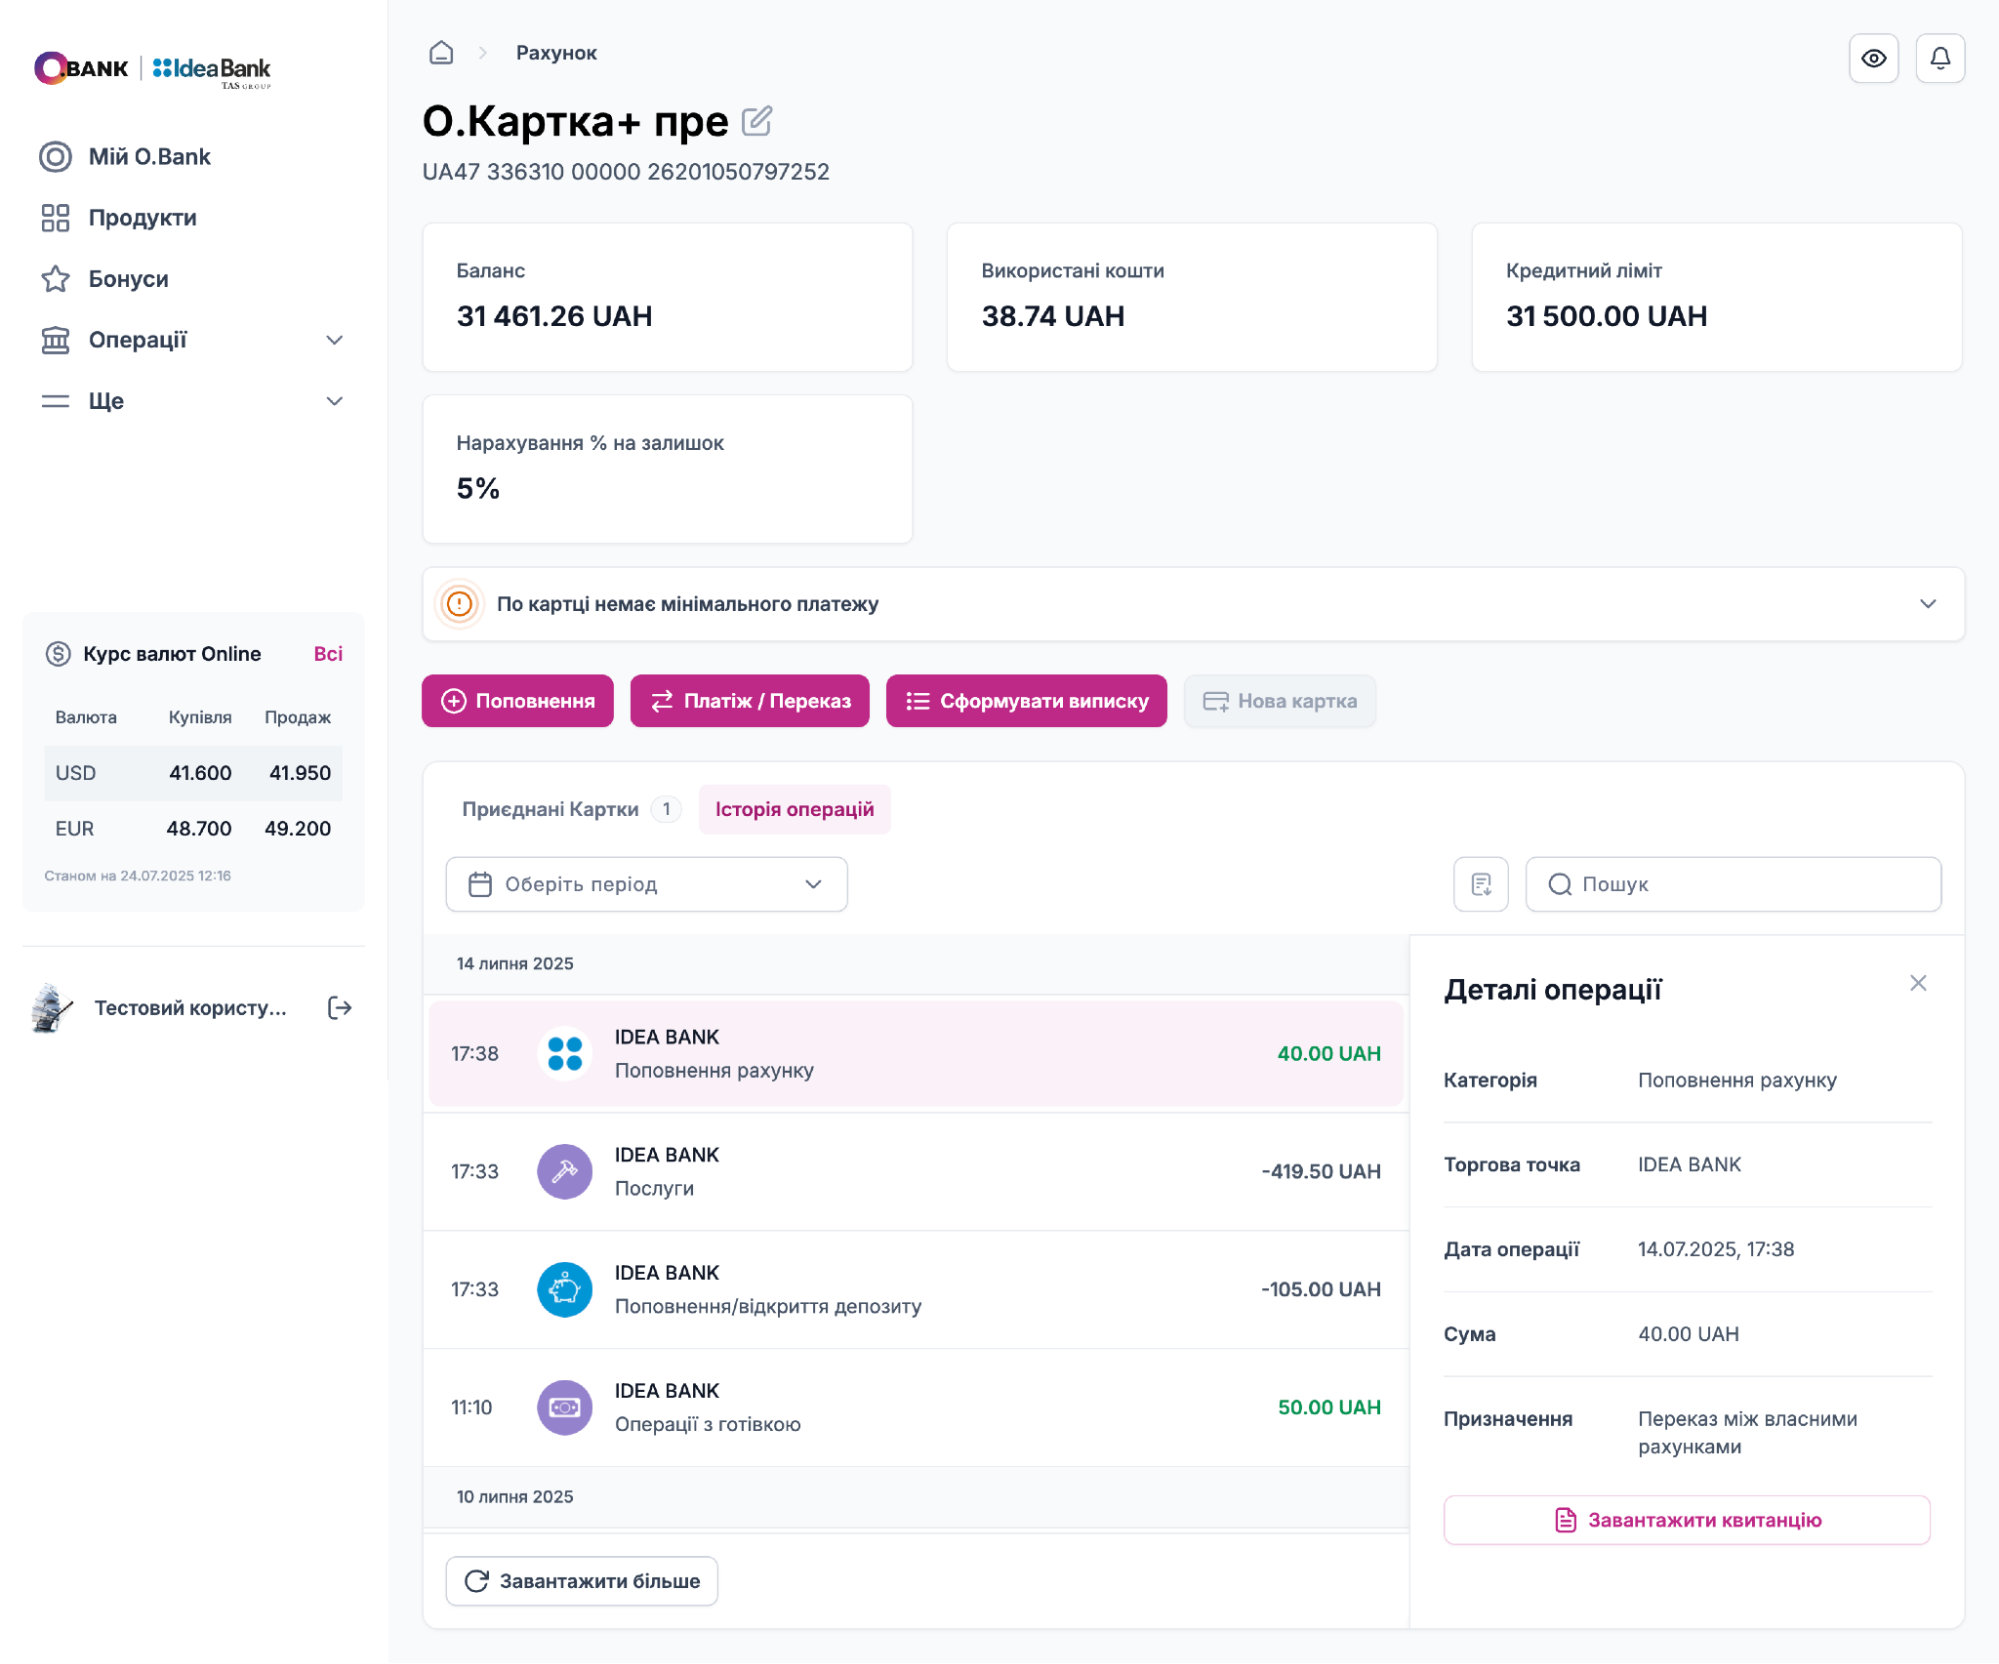1999x1664 pixels.
Task: Switch to Приєднані Картки tab
Action: coord(550,809)
